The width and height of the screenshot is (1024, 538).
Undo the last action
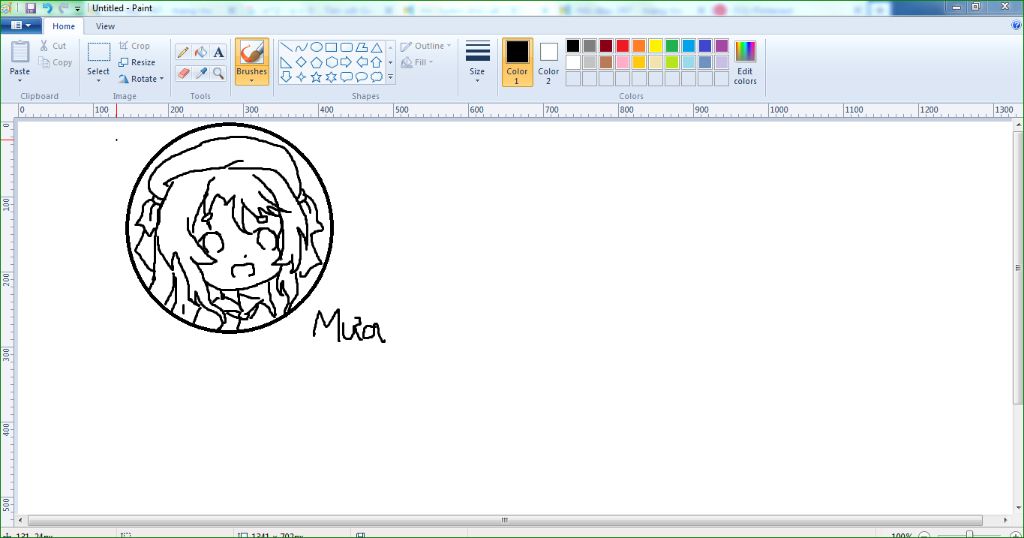[47, 8]
